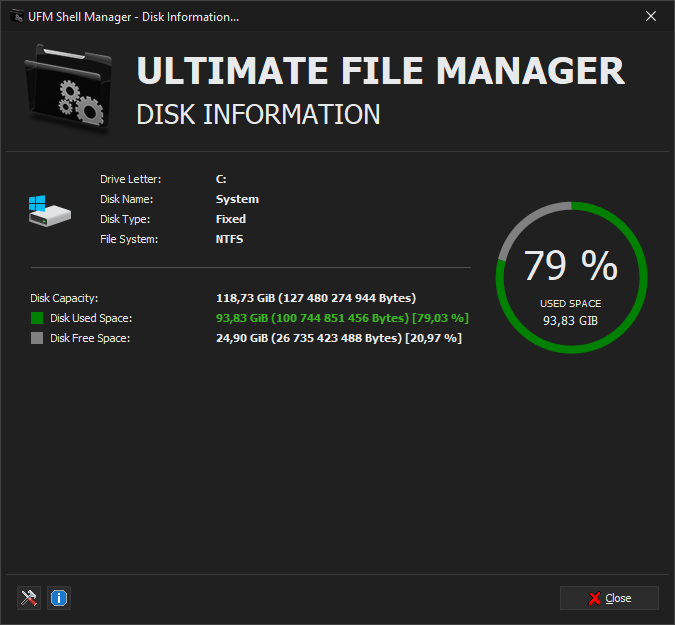
Task: Click the green 93,83 GiB used space value
Action: [x=342, y=318]
